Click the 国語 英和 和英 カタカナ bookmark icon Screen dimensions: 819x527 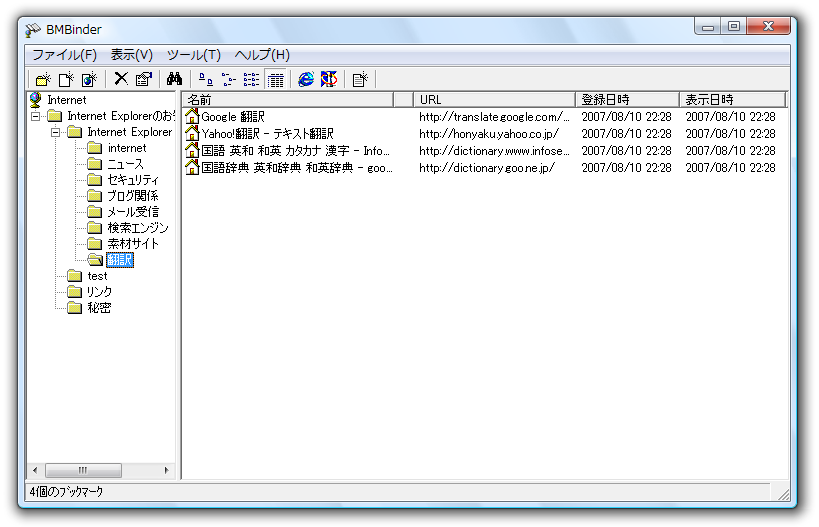[x=192, y=150]
